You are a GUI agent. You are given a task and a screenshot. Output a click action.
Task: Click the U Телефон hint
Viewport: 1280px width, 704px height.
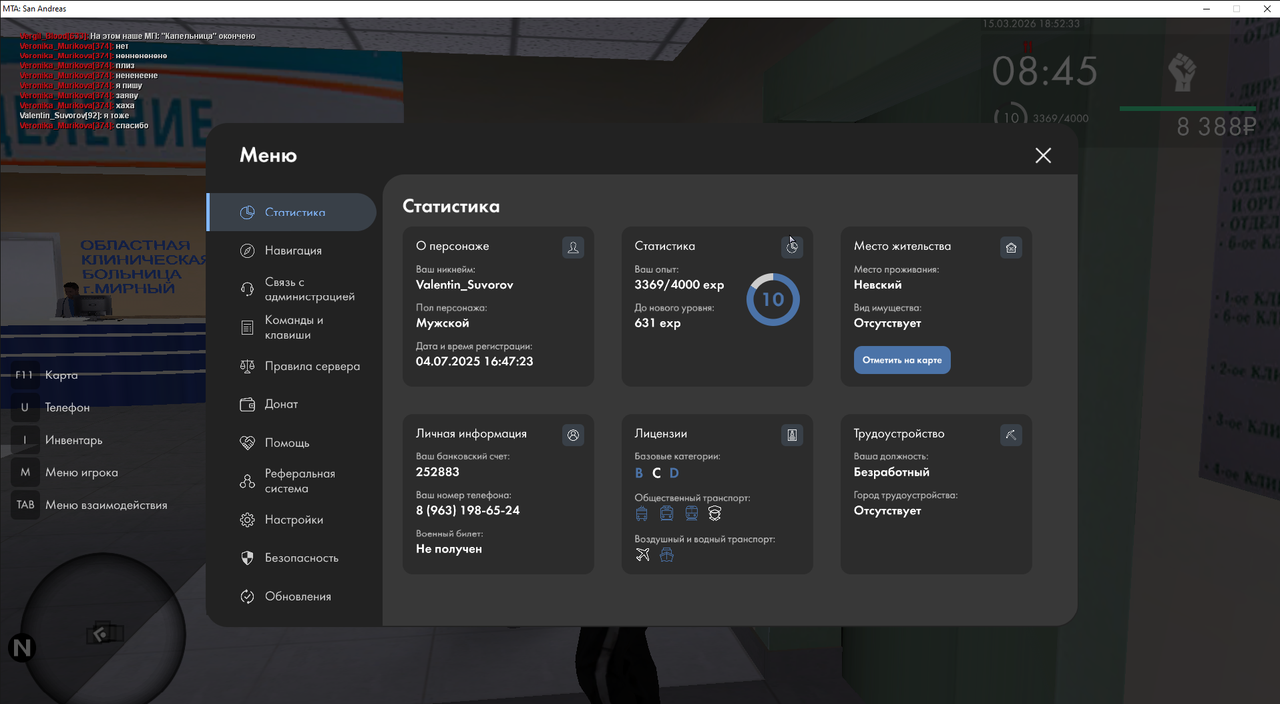(50, 408)
